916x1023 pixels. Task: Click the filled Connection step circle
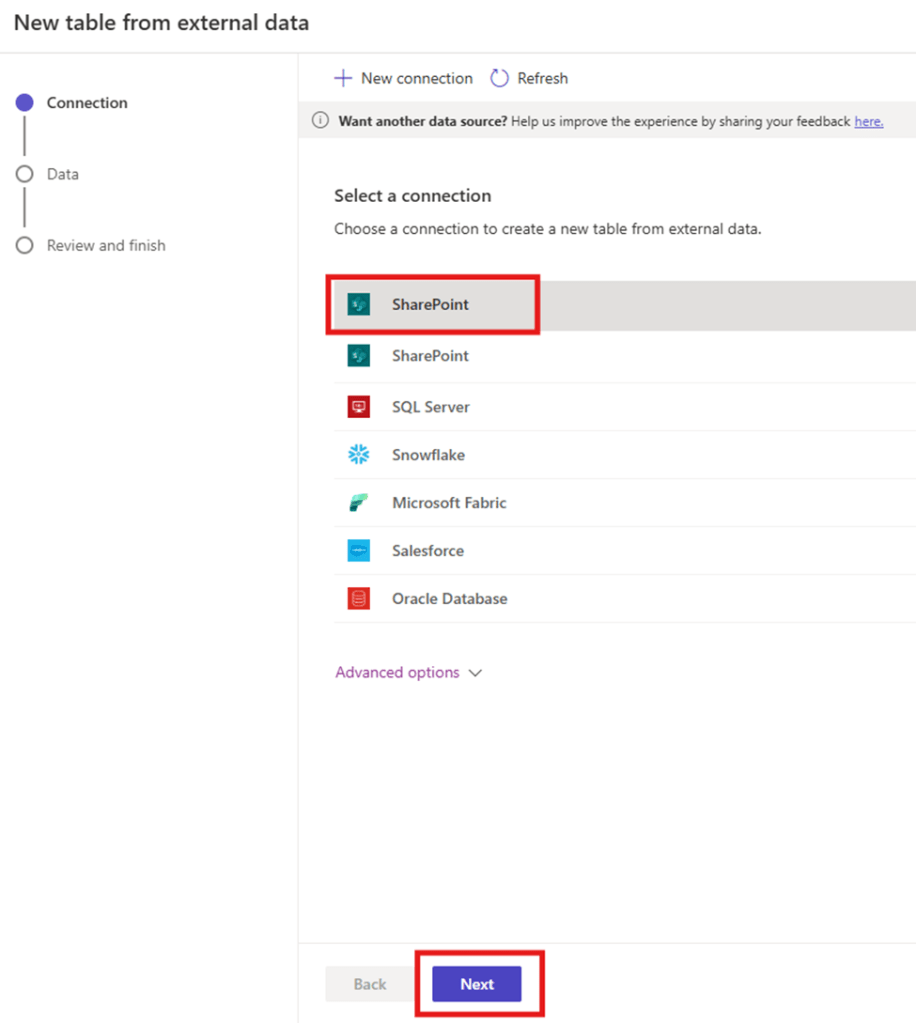[x=25, y=103]
